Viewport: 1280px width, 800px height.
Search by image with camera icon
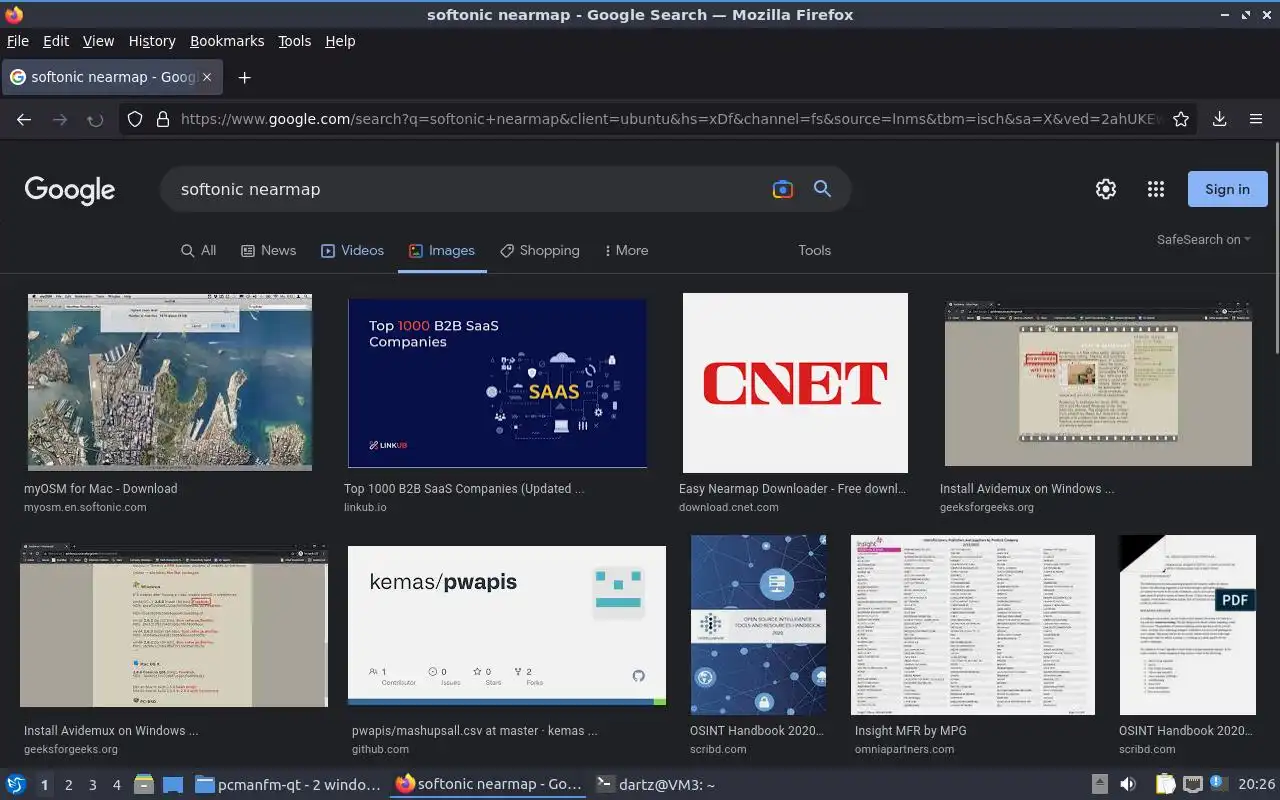[x=783, y=189]
